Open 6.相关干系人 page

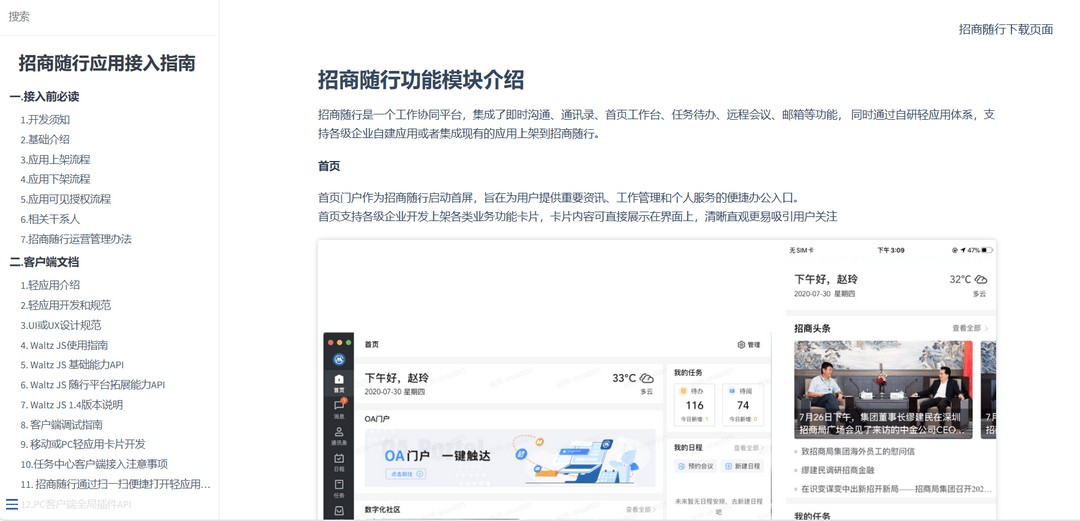pos(50,219)
